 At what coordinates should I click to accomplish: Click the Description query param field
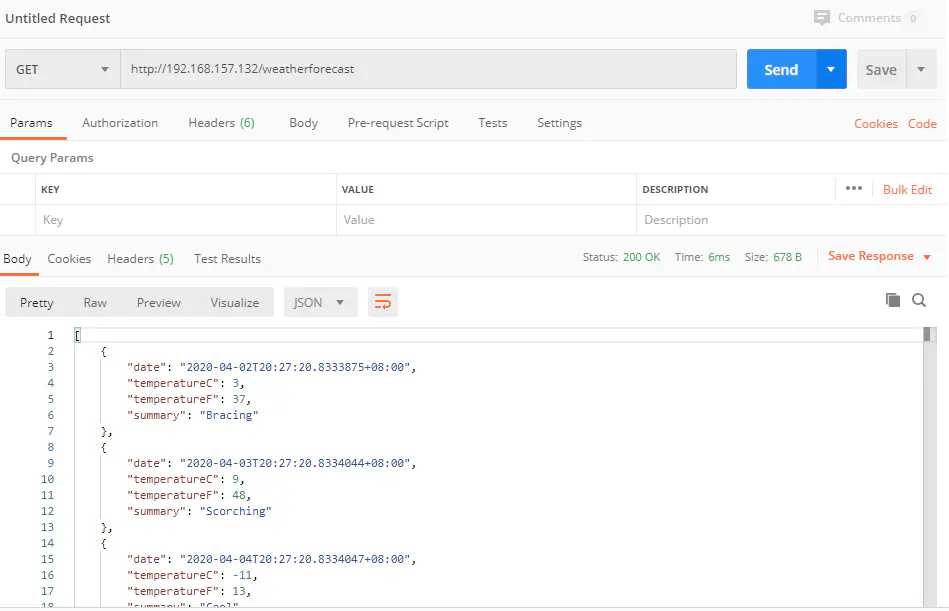point(790,220)
